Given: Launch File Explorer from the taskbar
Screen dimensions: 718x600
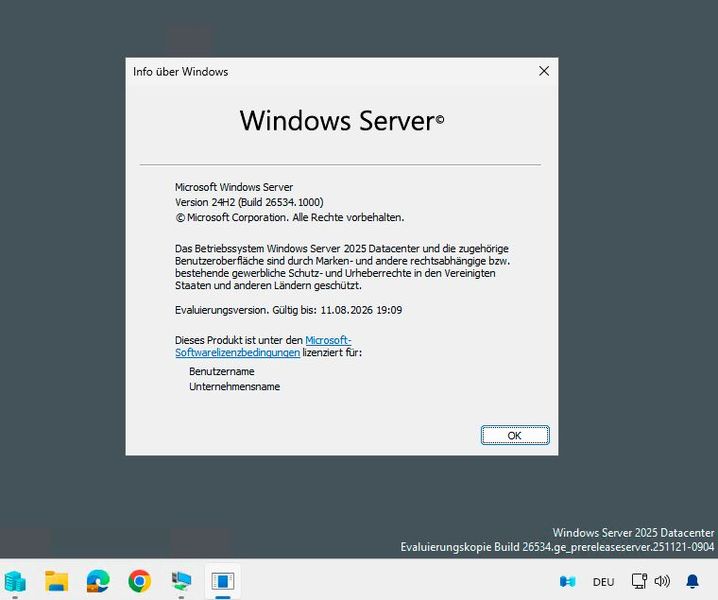Looking at the screenshot, I should (57, 582).
